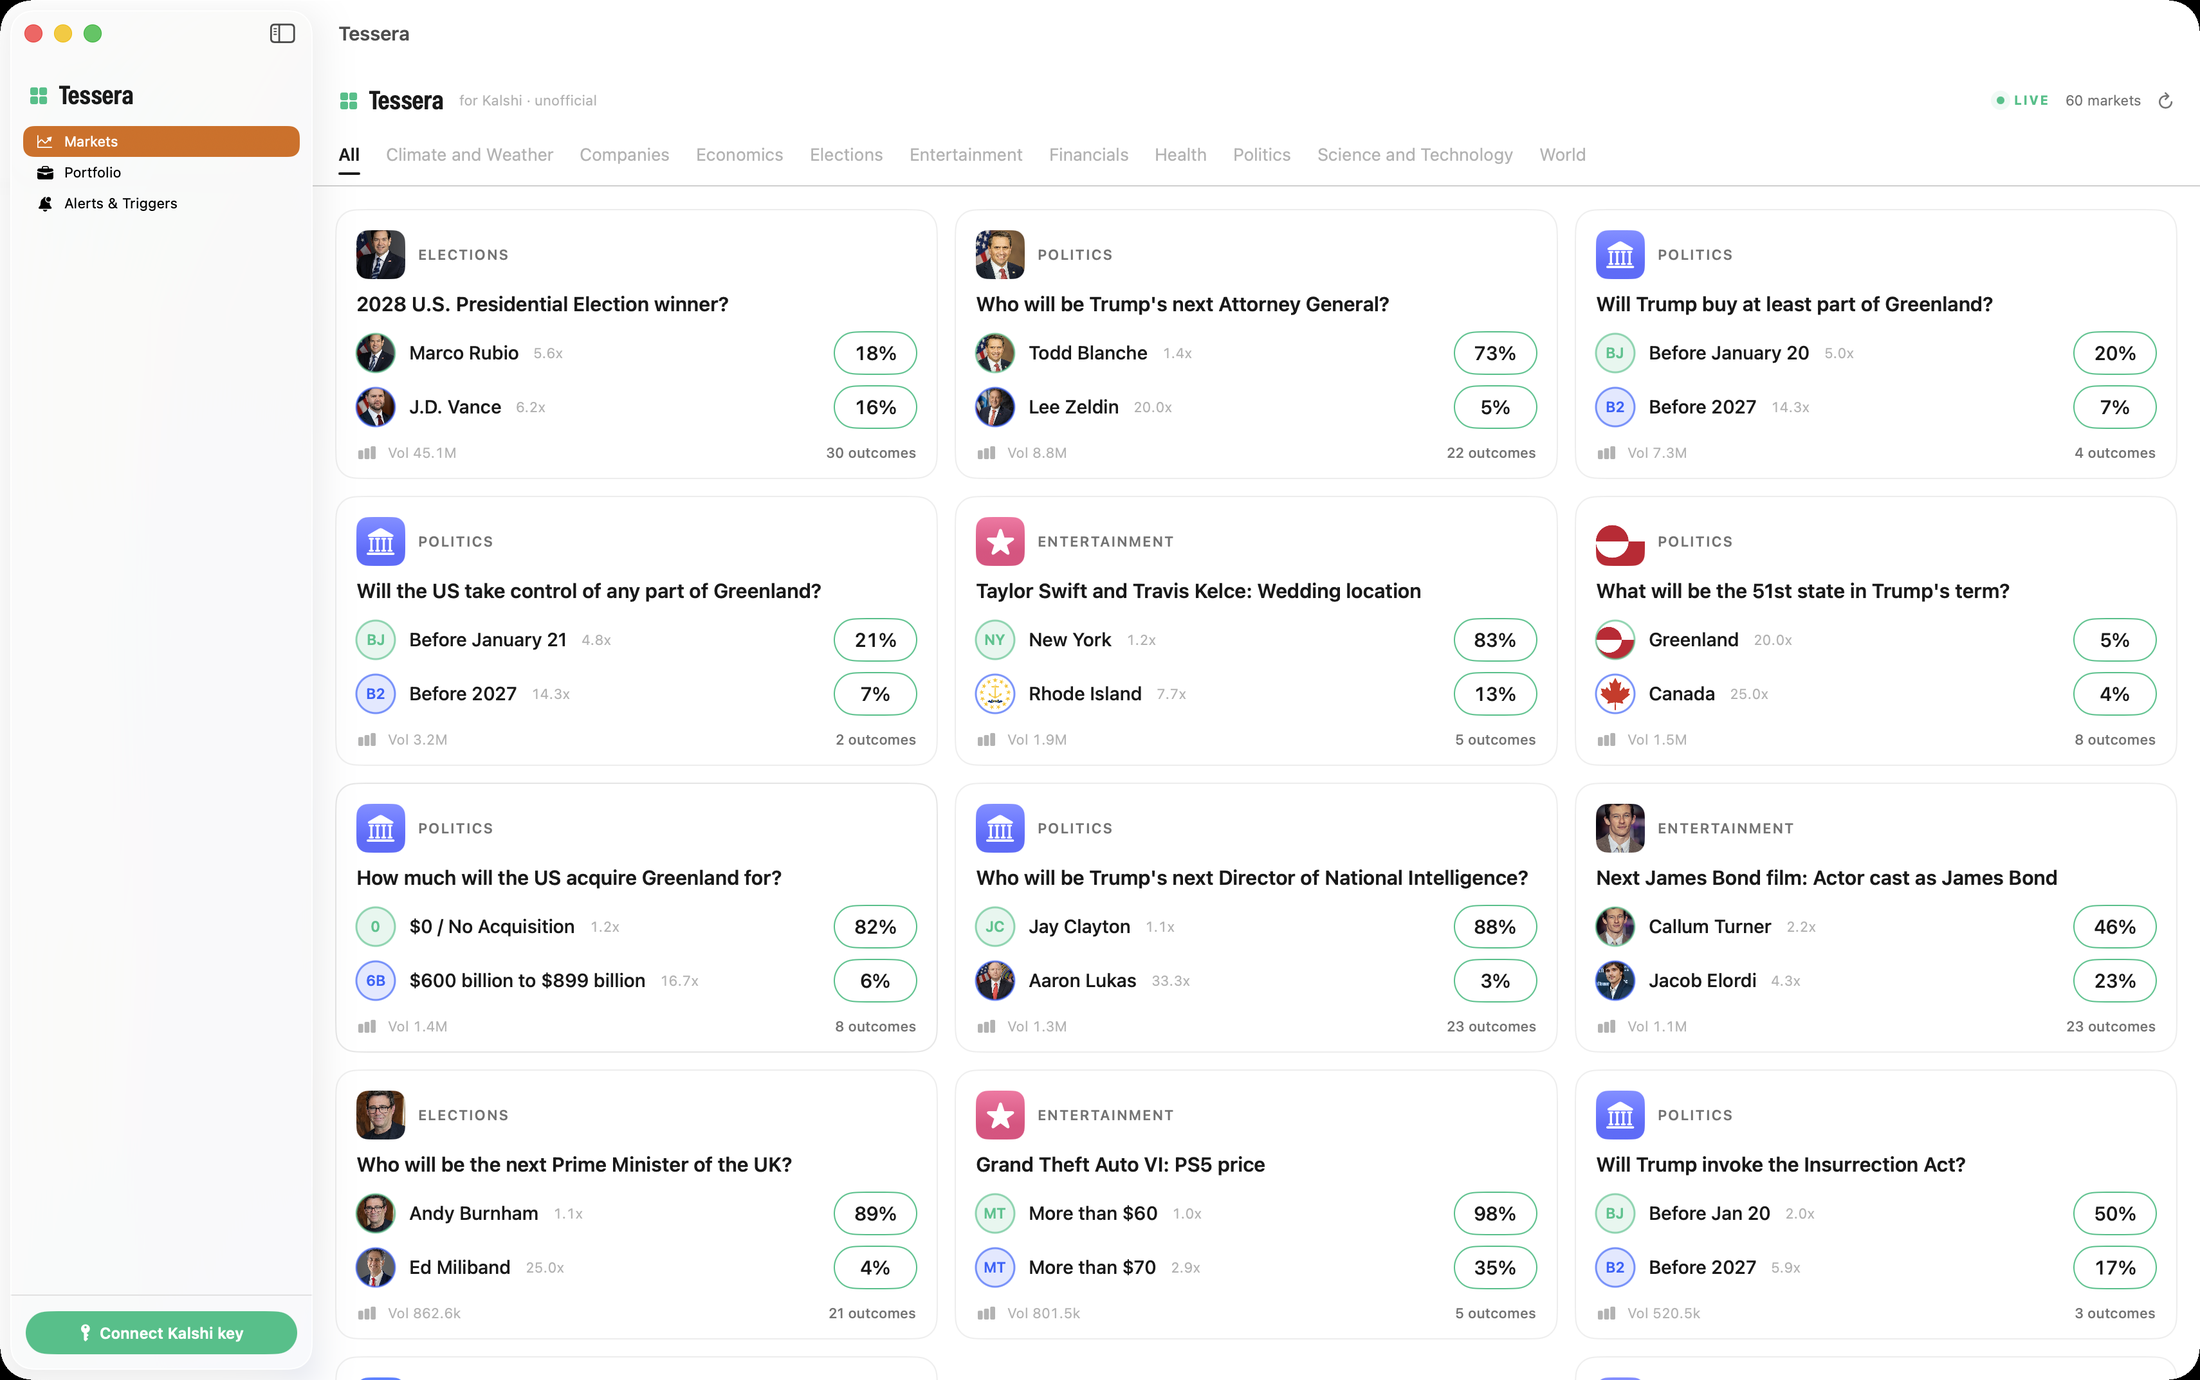
Task: Click the 6B badge for $600 billion outcome
Action: point(375,981)
